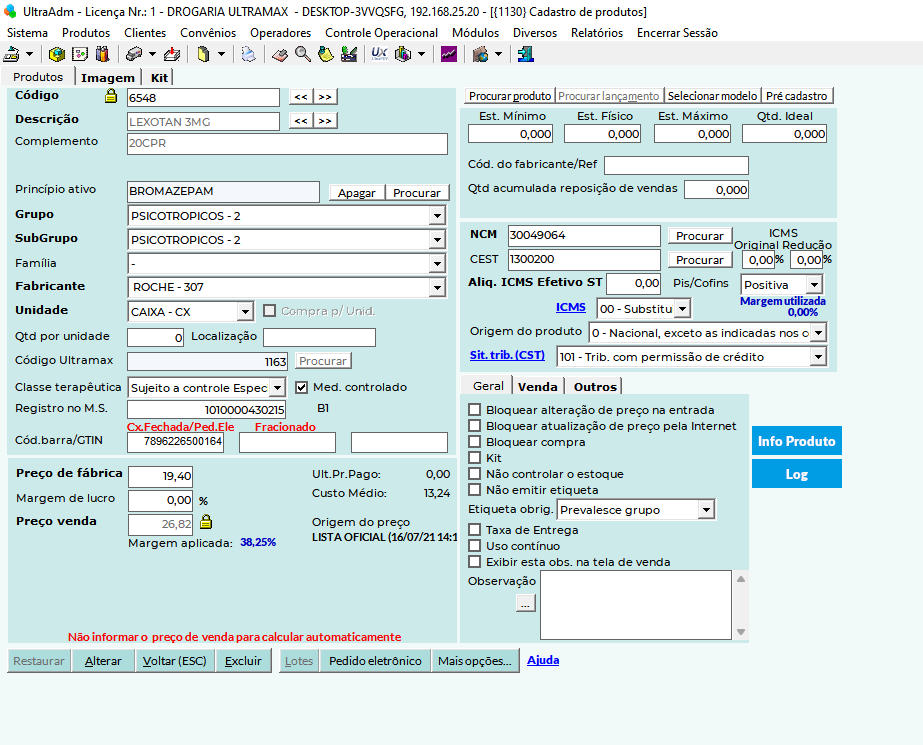This screenshot has width=923, height=745.
Task: Open dropdown arrow next to cash register icon
Action: click(29, 55)
